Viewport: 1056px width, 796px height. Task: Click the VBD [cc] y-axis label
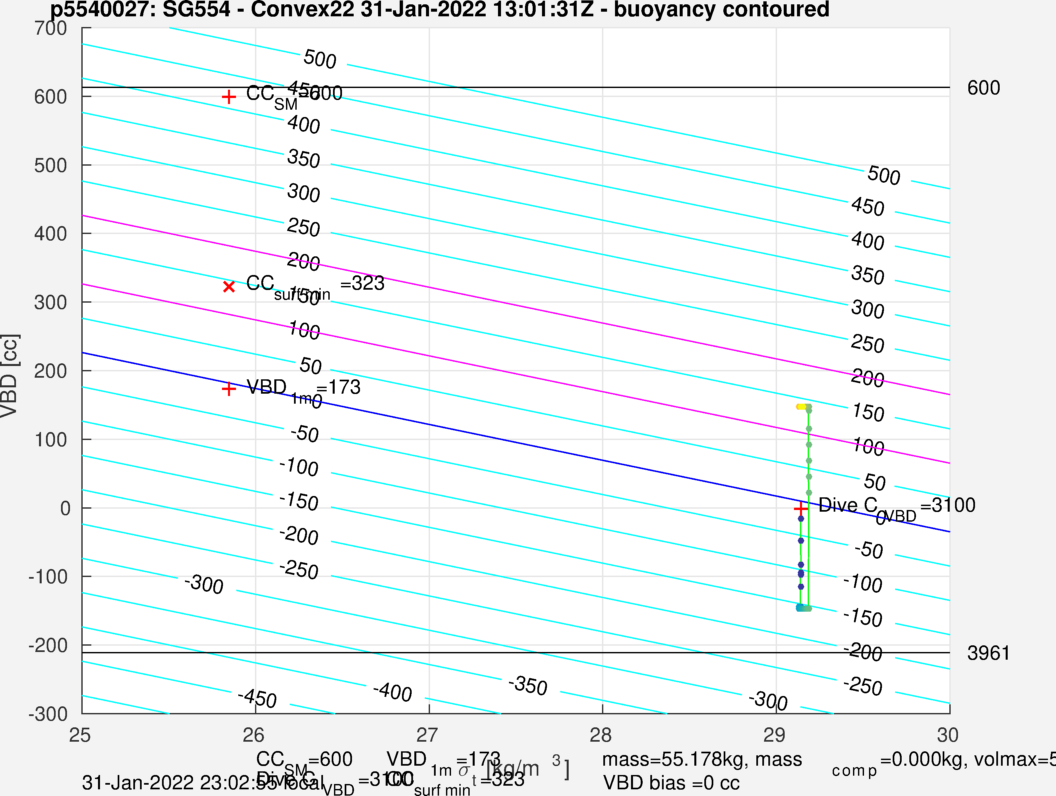[9, 375]
